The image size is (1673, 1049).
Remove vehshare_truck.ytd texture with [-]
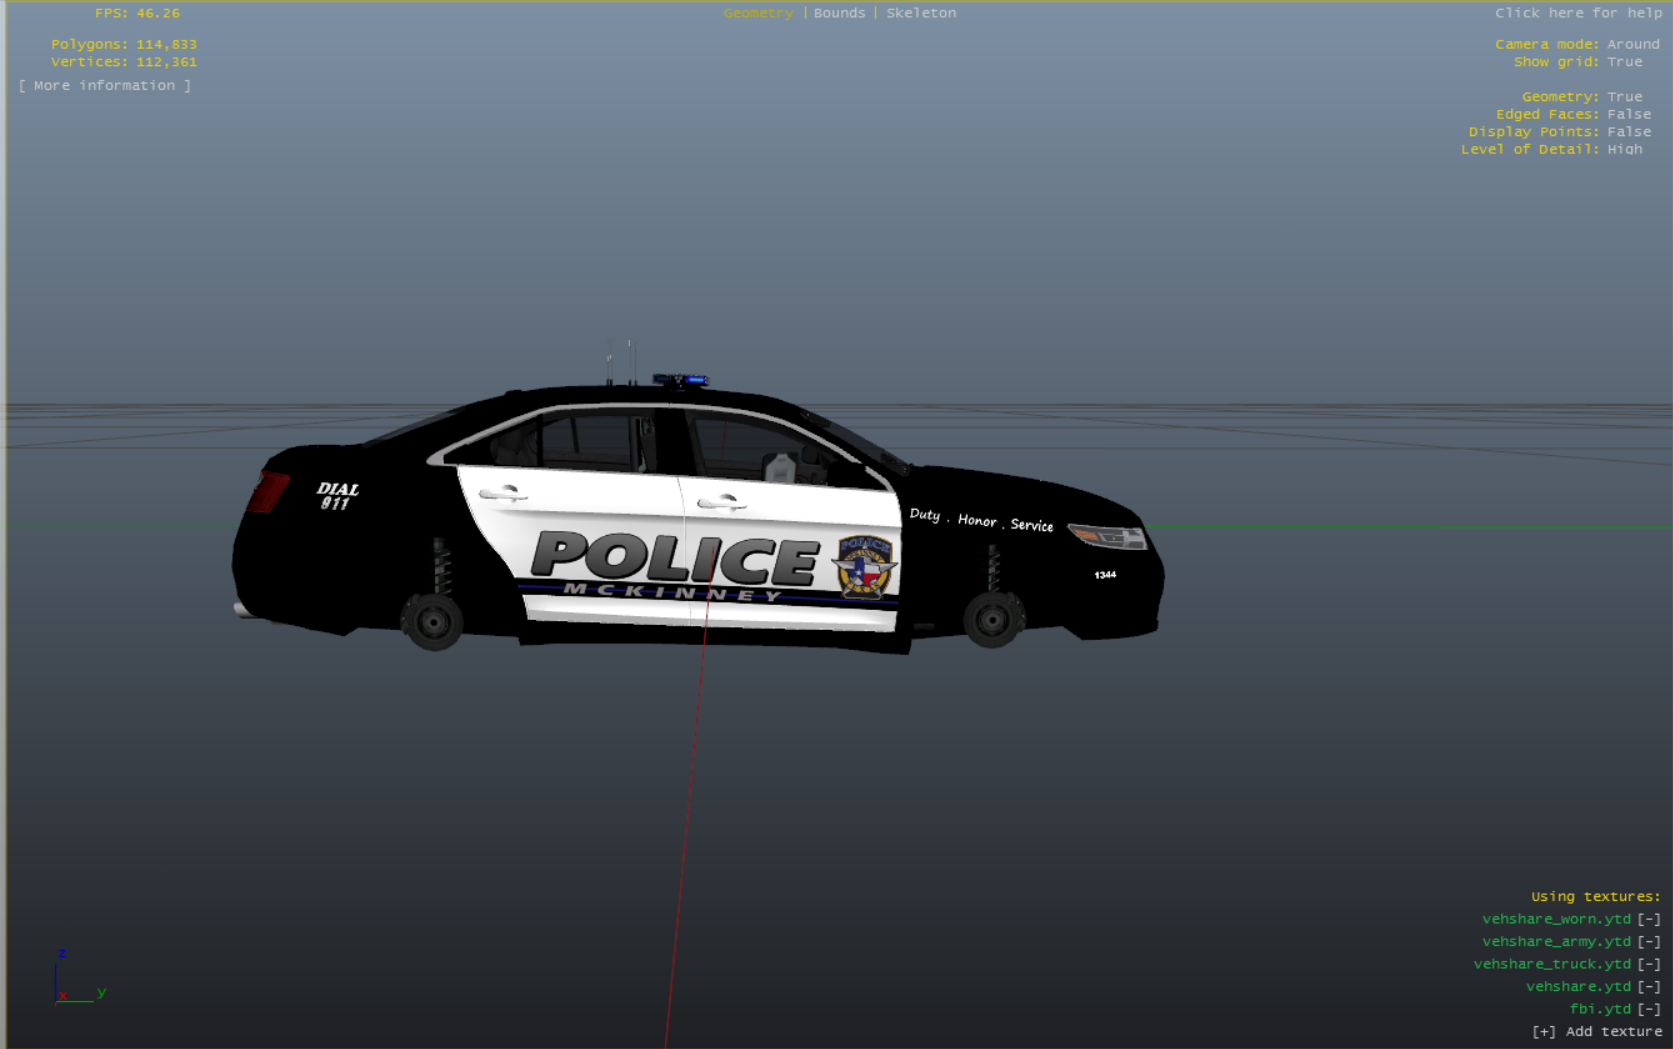(1649, 964)
